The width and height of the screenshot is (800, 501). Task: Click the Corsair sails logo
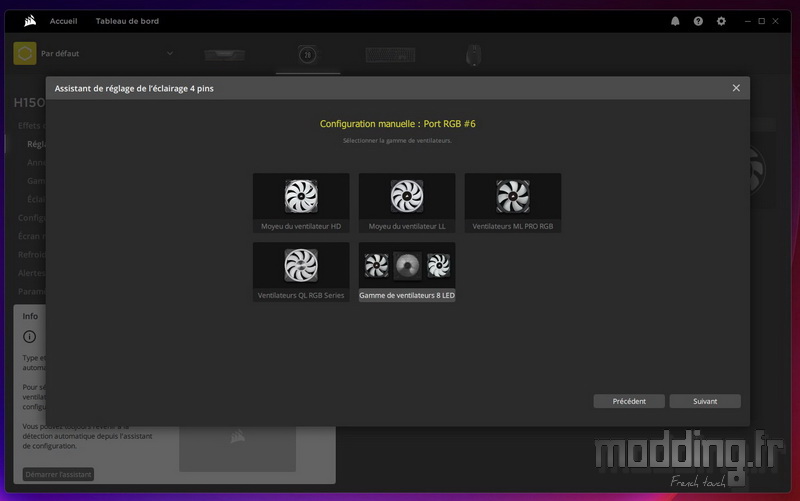(x=30, y=21)
